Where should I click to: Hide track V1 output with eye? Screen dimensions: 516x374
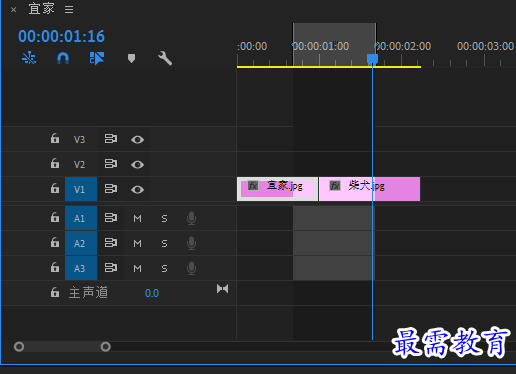(137, 189)
